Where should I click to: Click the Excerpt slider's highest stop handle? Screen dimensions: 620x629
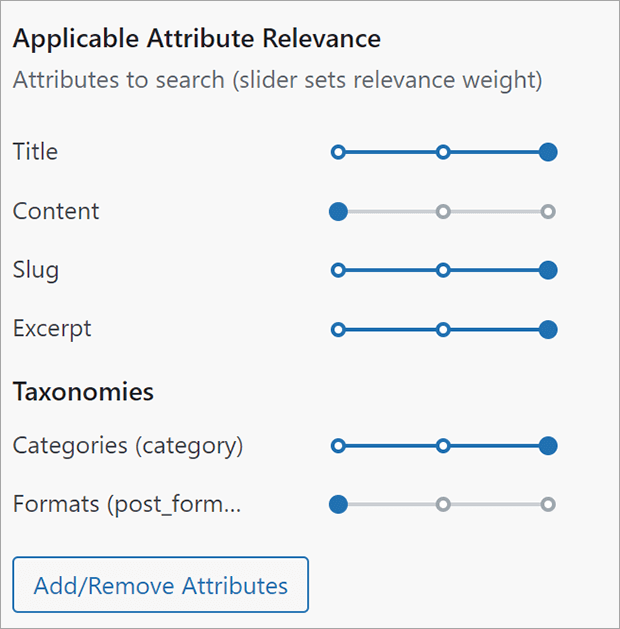pyautogui.click(x=547, y=329)
